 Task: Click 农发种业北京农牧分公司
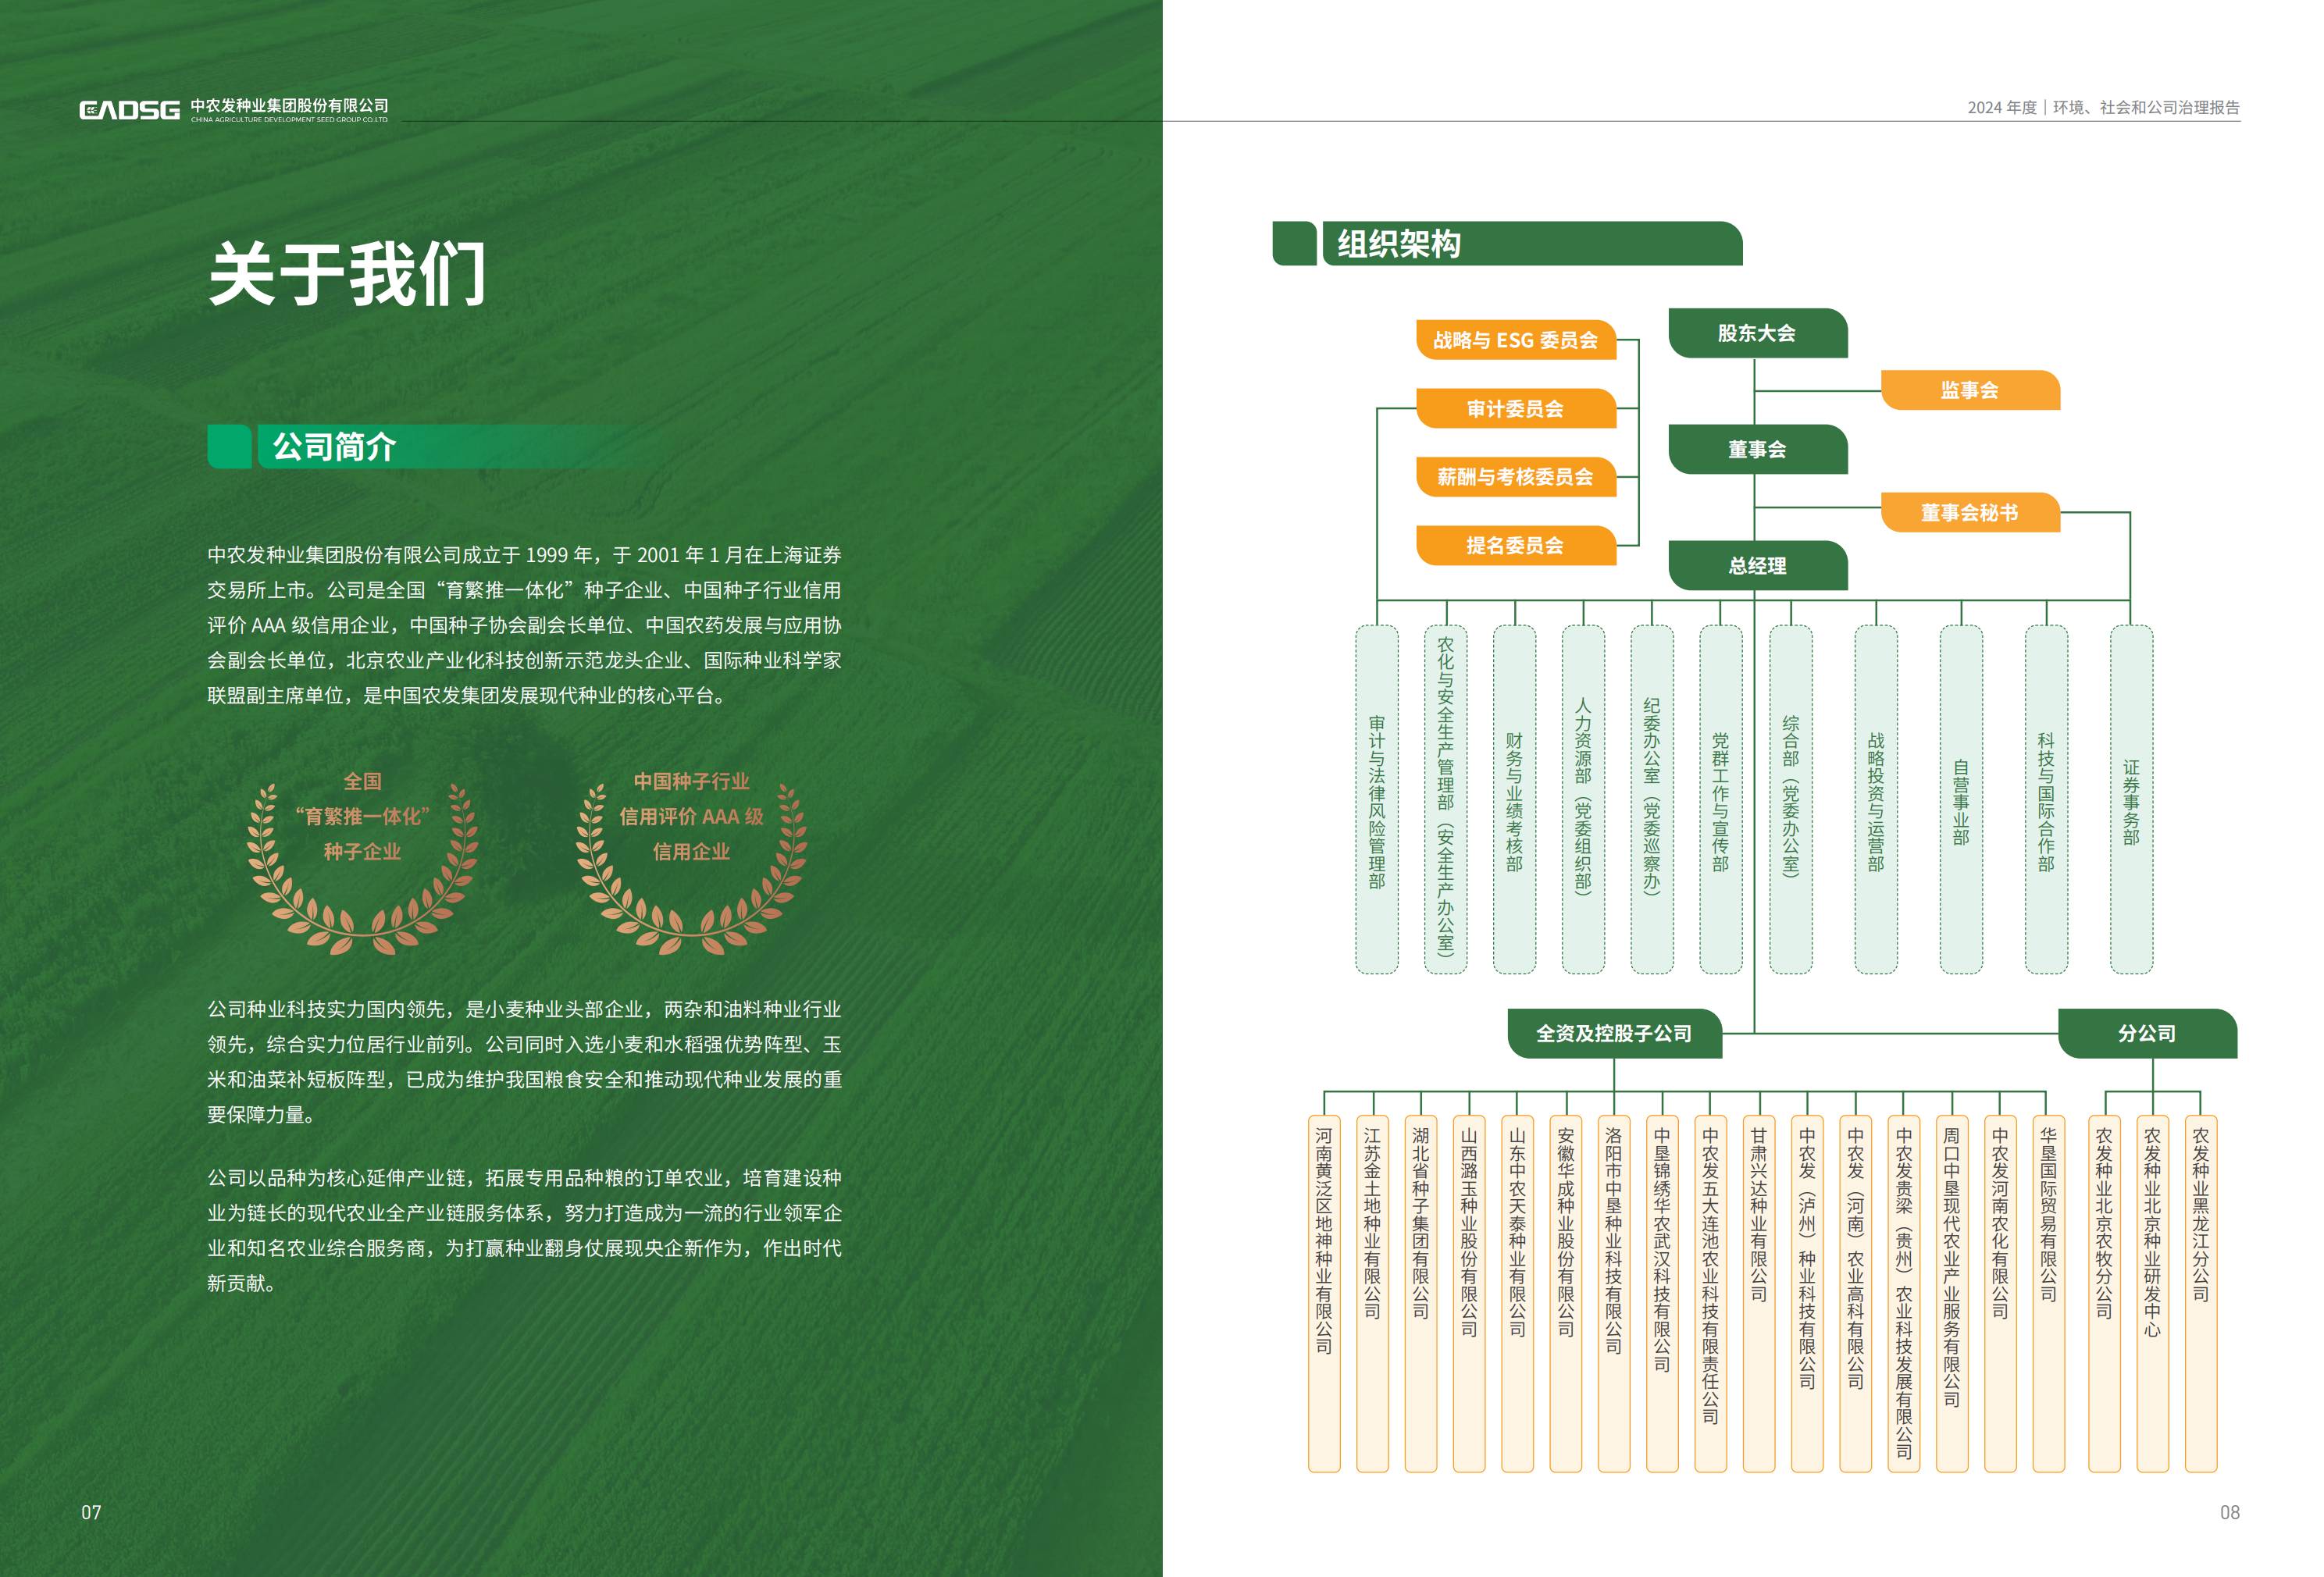coord(2105,1294)
